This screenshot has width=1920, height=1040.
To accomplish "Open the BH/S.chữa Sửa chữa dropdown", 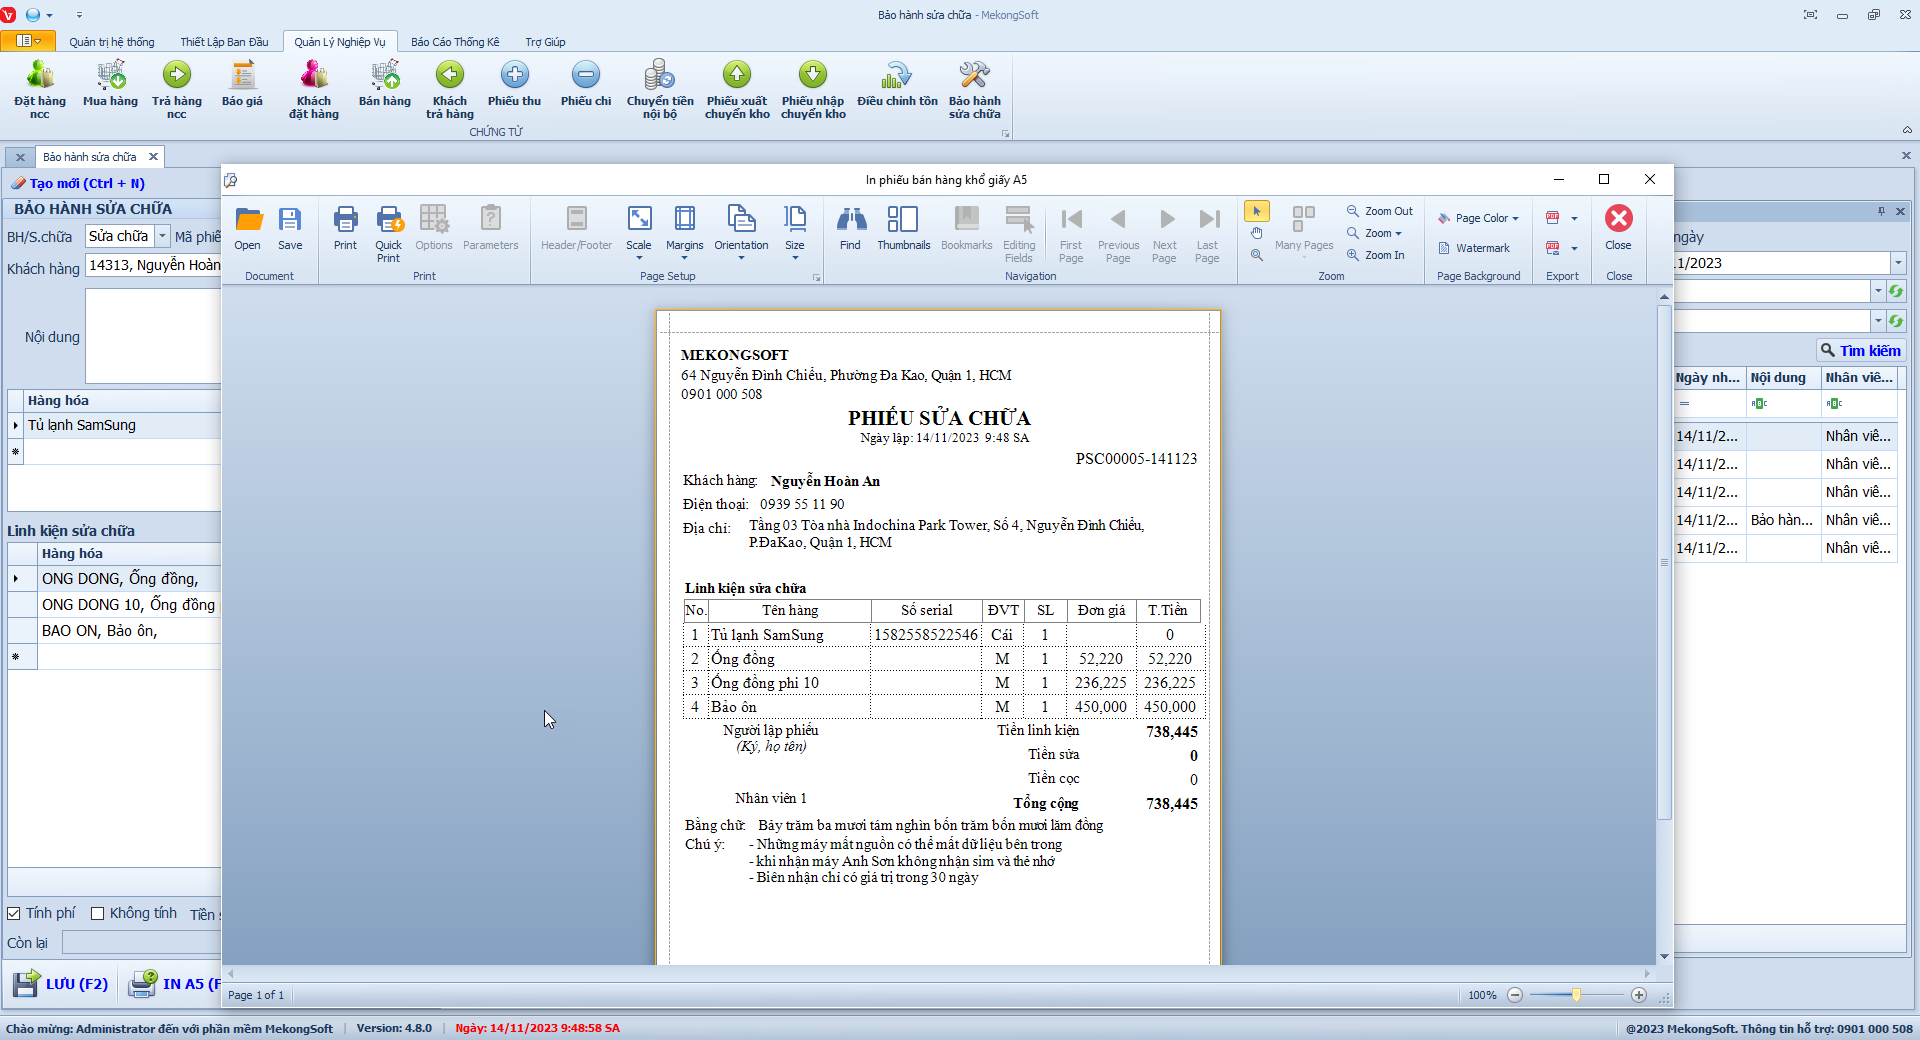I will click(162, 236).
